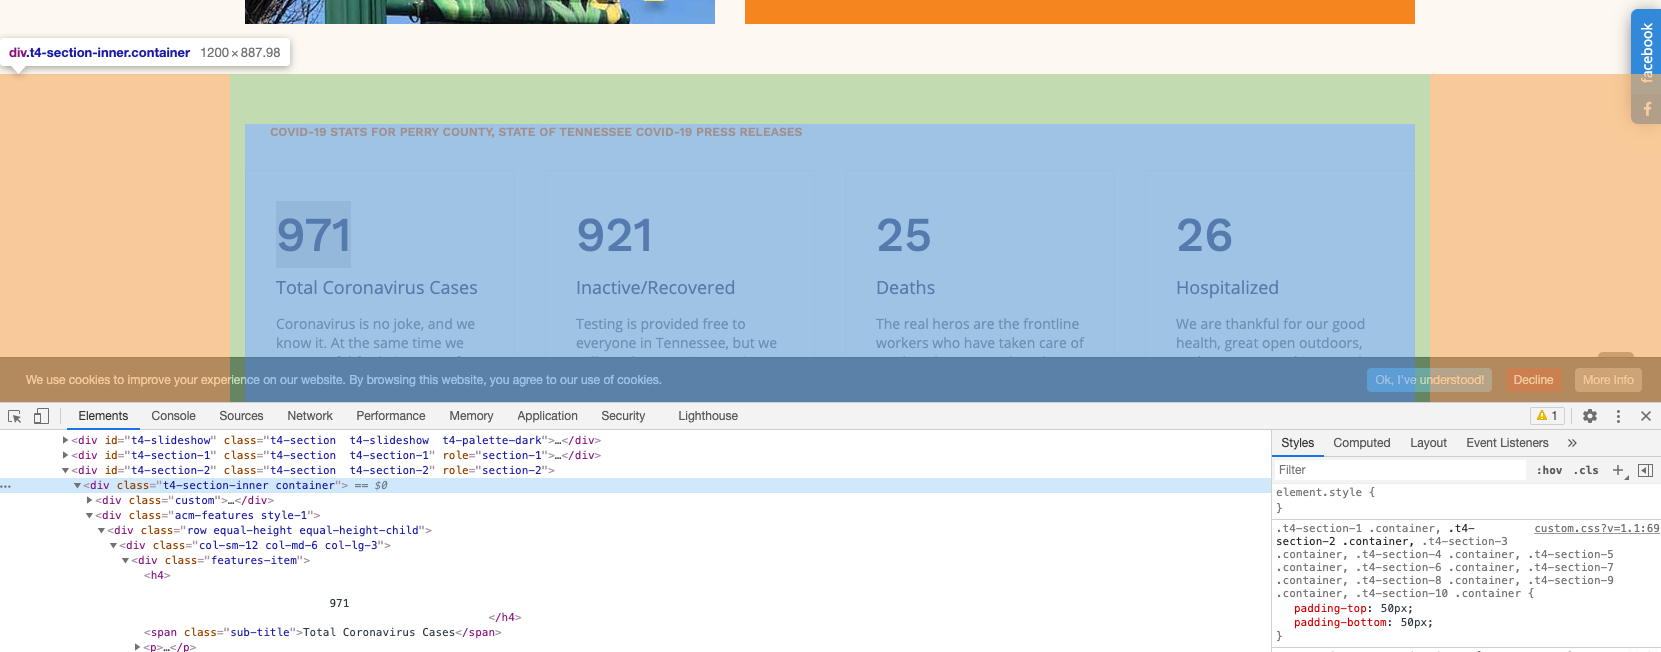The width and height of the screenshot is (1661, 652).
Task: Show the computed styles sidebar pane
Action: click(1645, 470)
